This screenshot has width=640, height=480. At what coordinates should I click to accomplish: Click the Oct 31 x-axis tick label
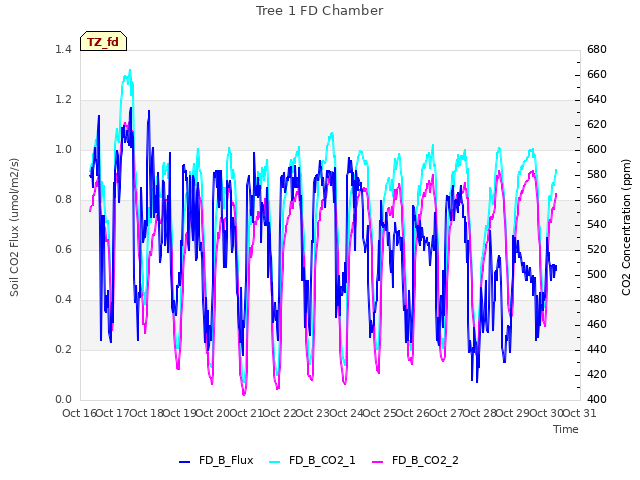[580, 413]
